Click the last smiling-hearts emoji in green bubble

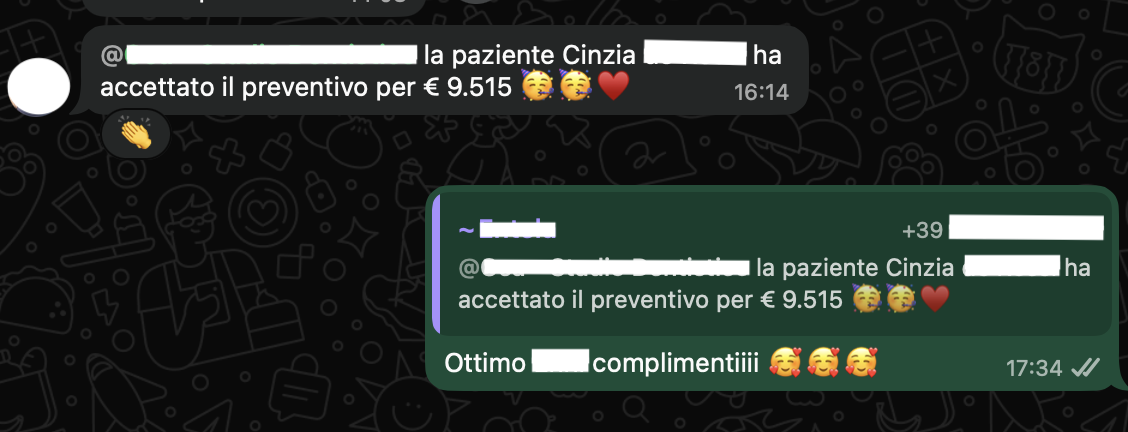pyautogui.click(x=861, y=362)
